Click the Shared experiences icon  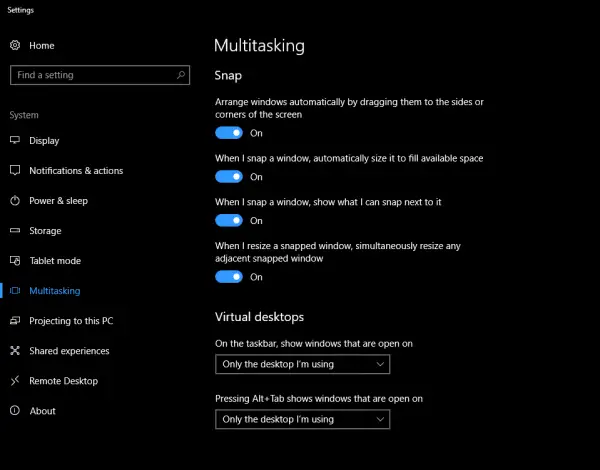(16, 351)
